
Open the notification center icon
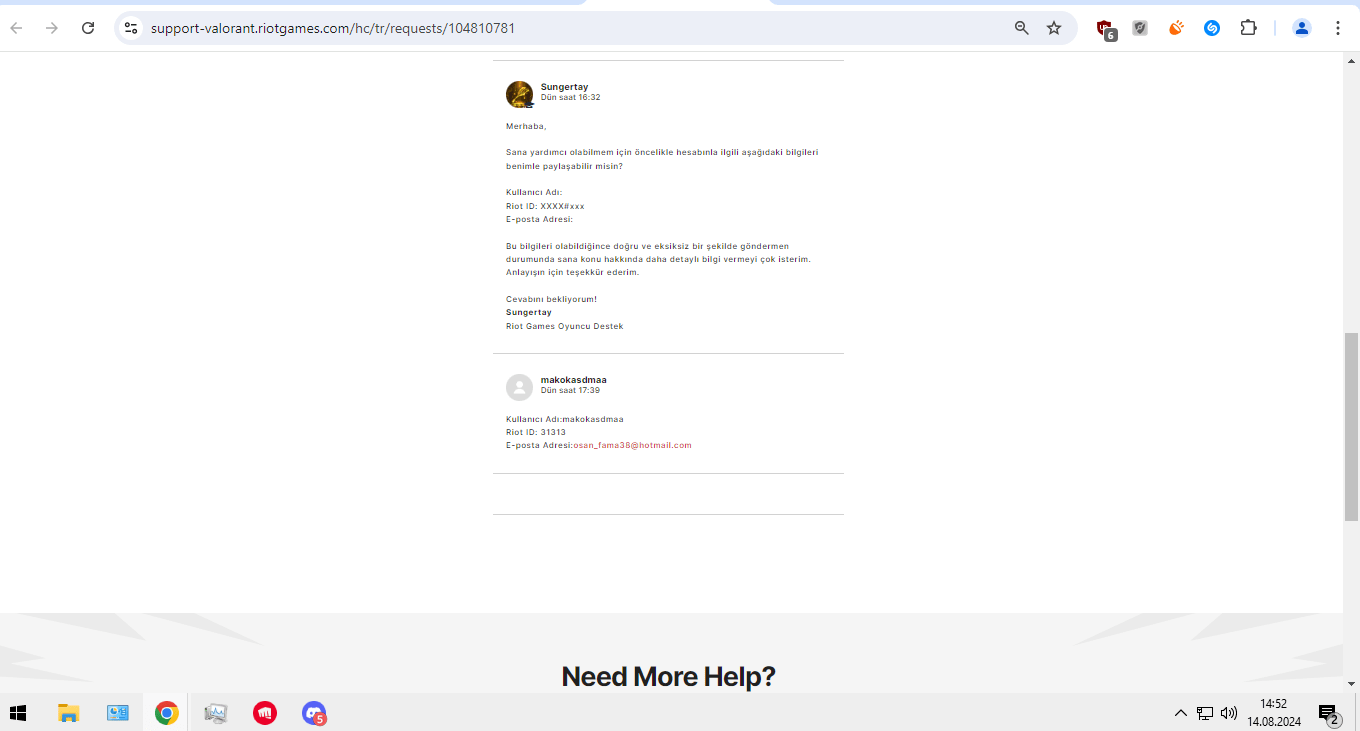[1329, 714]
